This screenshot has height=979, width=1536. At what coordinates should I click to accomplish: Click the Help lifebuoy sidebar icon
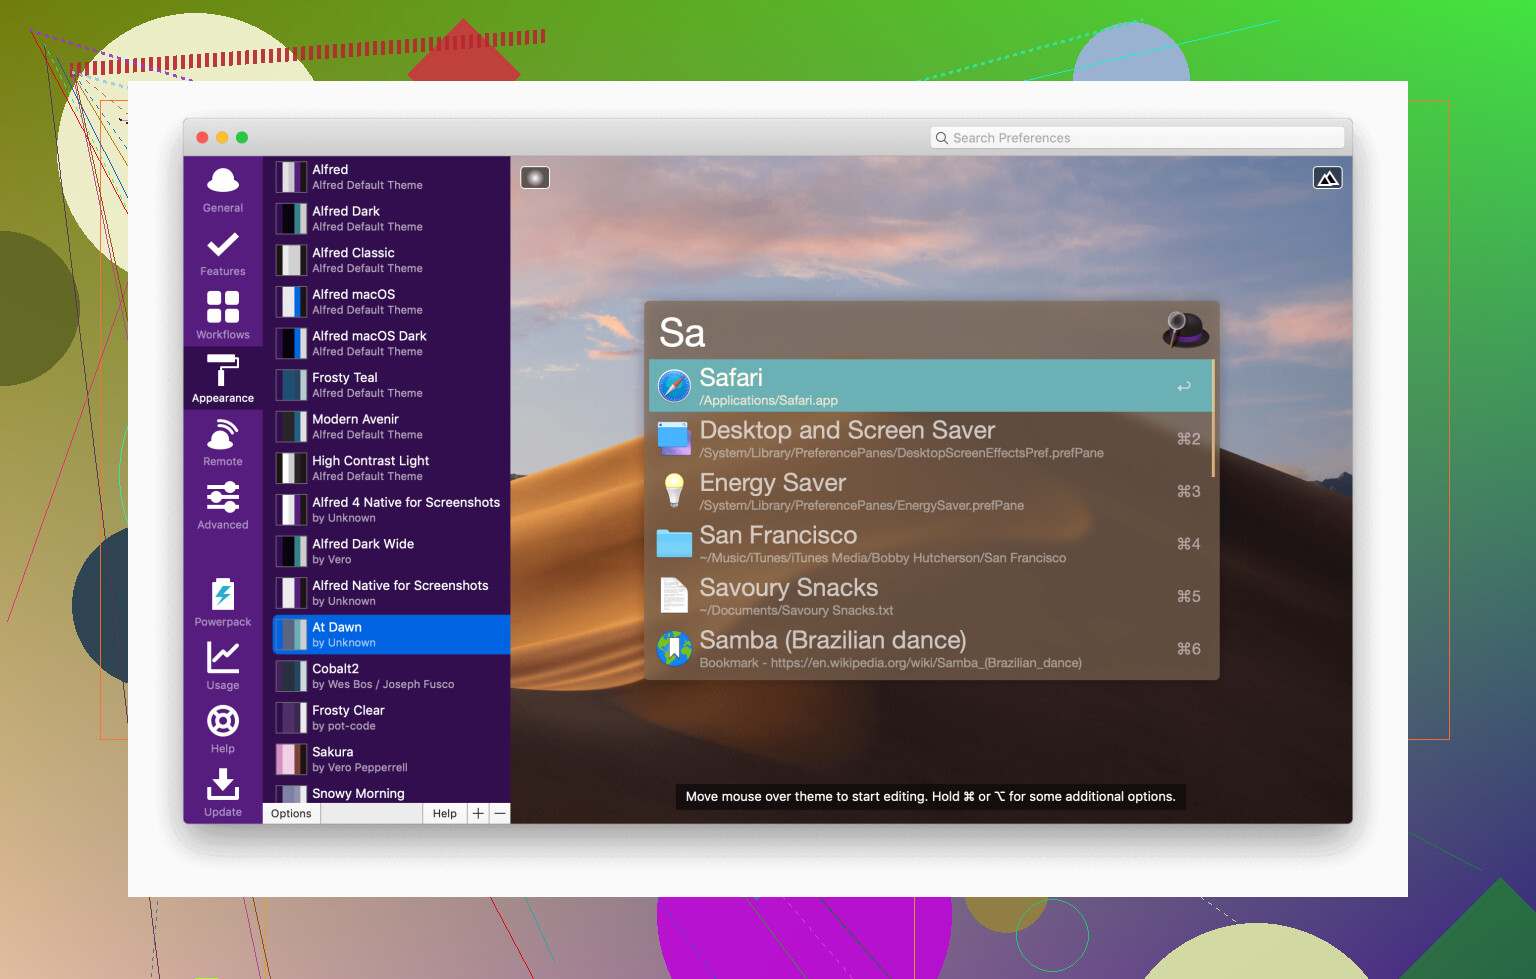222,730
